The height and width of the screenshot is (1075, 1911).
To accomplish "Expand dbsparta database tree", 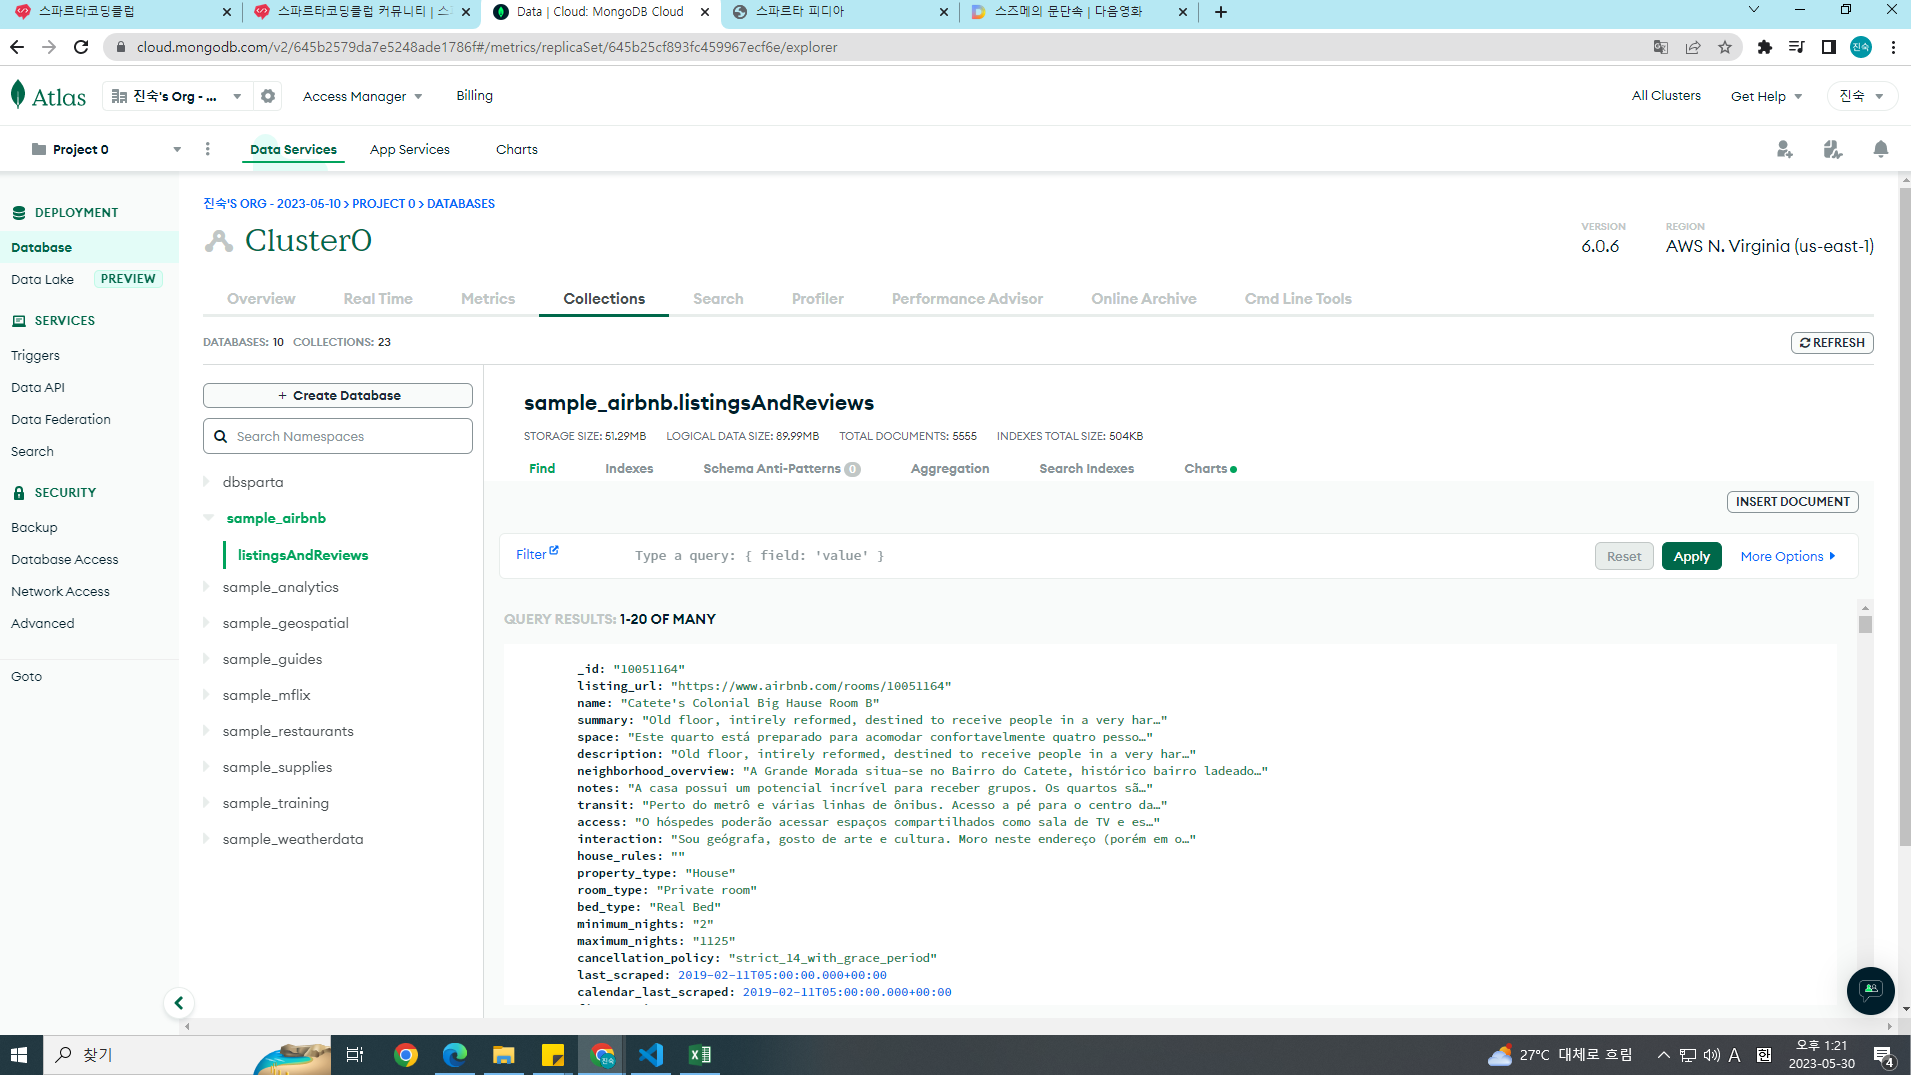I will [207, 482].
